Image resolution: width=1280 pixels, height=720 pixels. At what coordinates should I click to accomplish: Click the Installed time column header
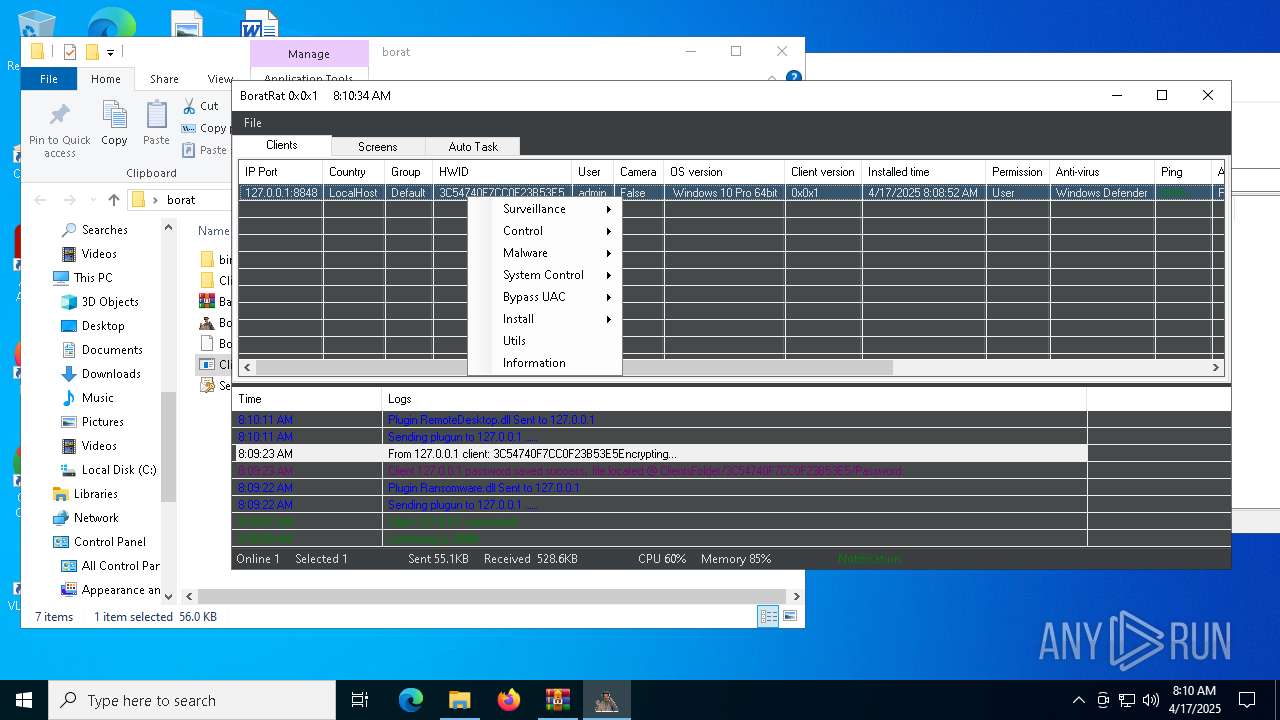[924, 172]
